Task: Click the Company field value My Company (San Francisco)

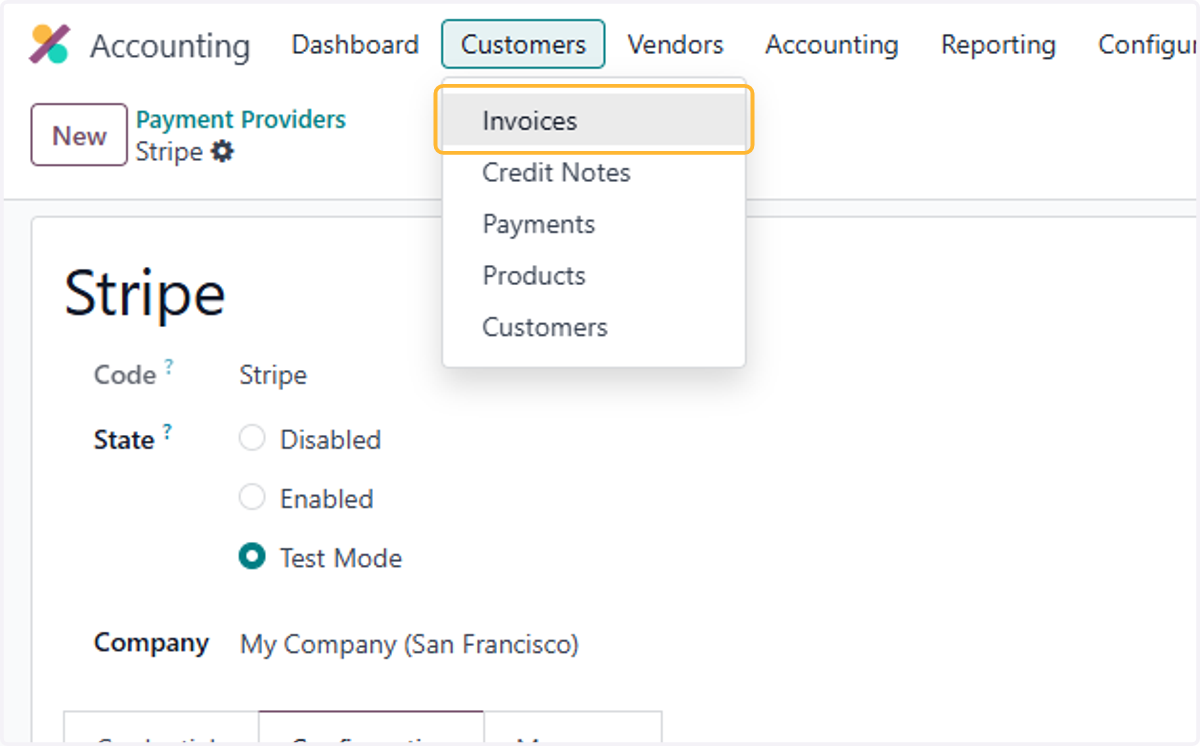Action: 409,644
